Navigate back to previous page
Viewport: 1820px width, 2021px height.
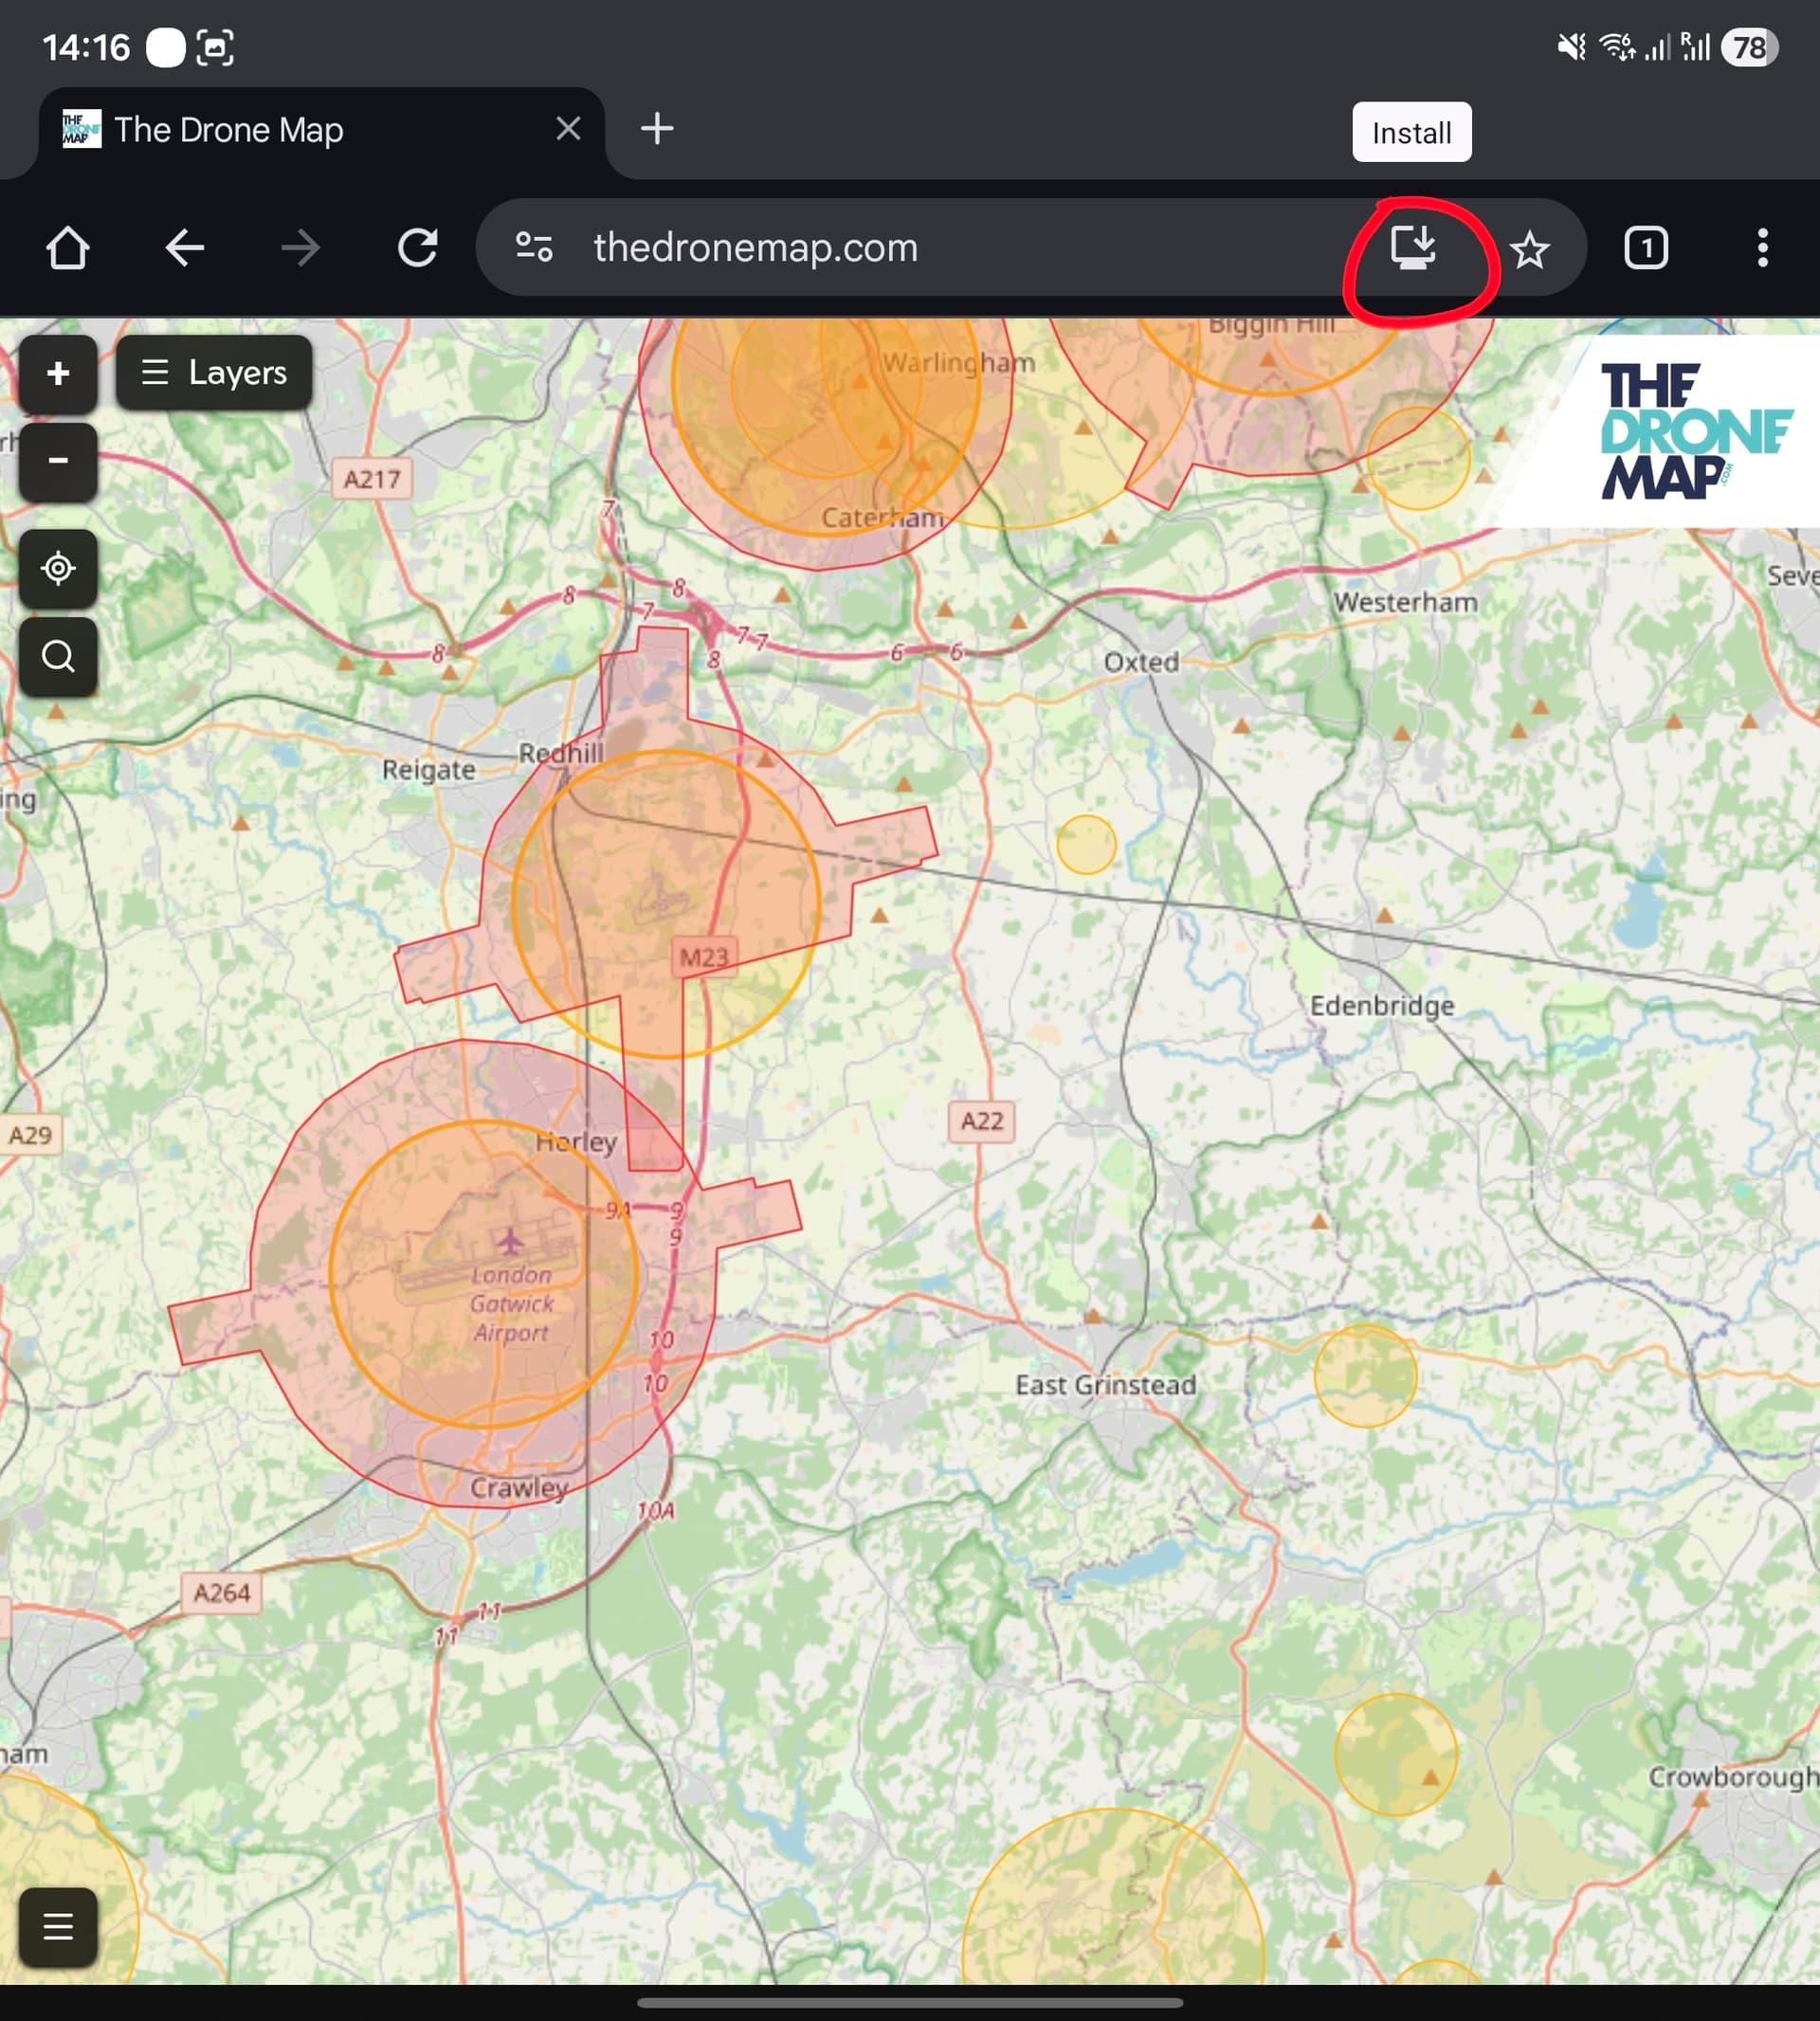(x=185, y=248)
